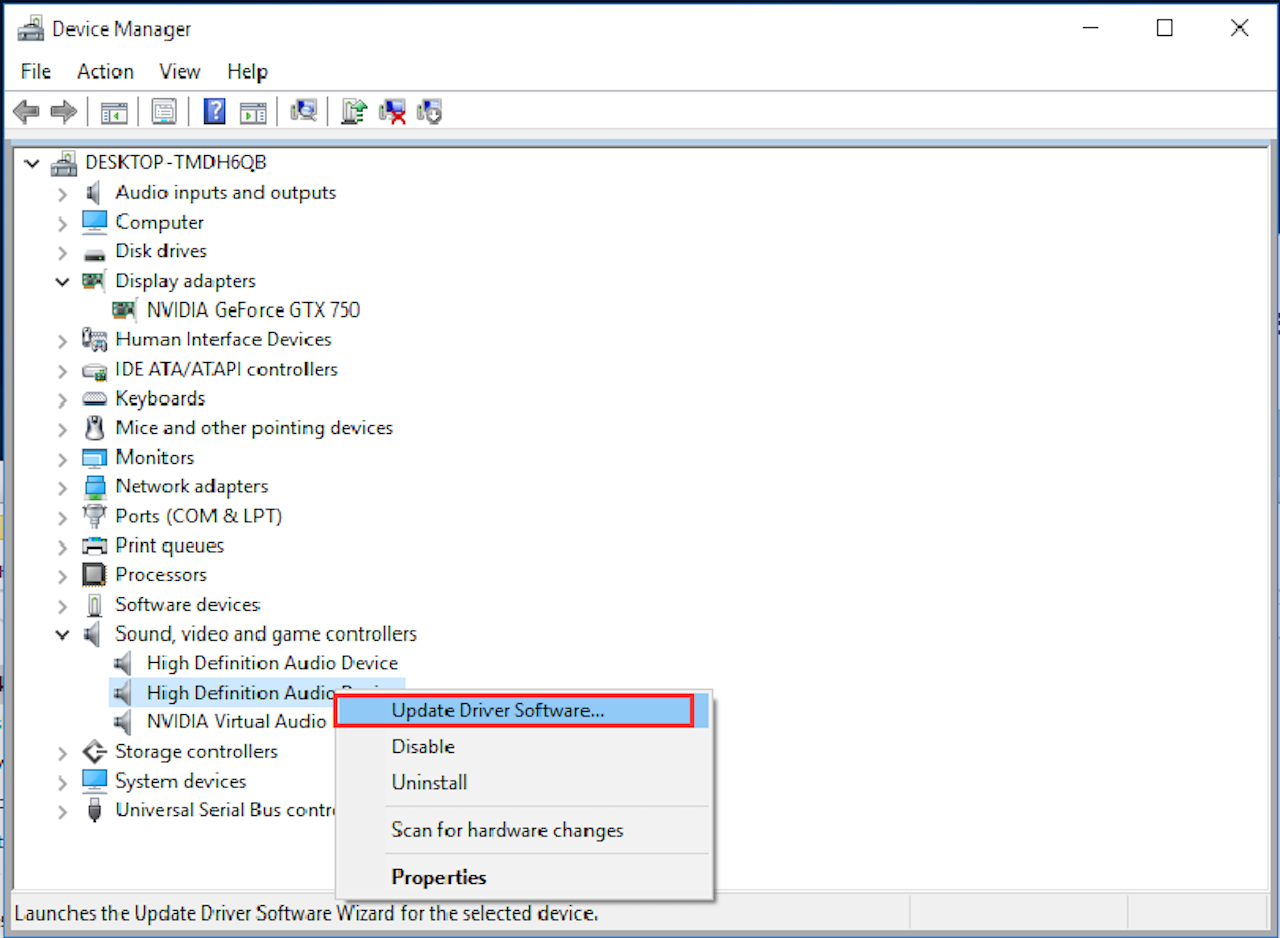1280x938 pixels.
Task: Click the Show/Hide console tree icon
Action: coord(114,111)
